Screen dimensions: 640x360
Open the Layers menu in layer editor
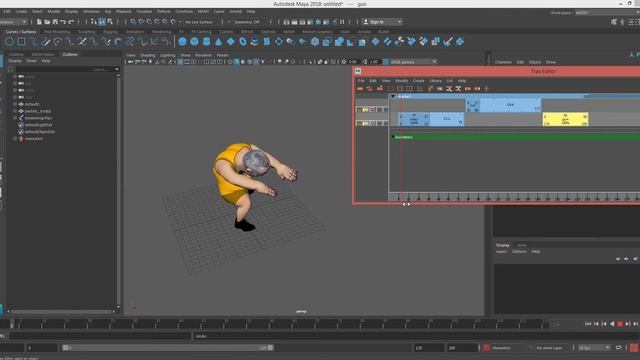pyautogui.click(x=501, y=251)
